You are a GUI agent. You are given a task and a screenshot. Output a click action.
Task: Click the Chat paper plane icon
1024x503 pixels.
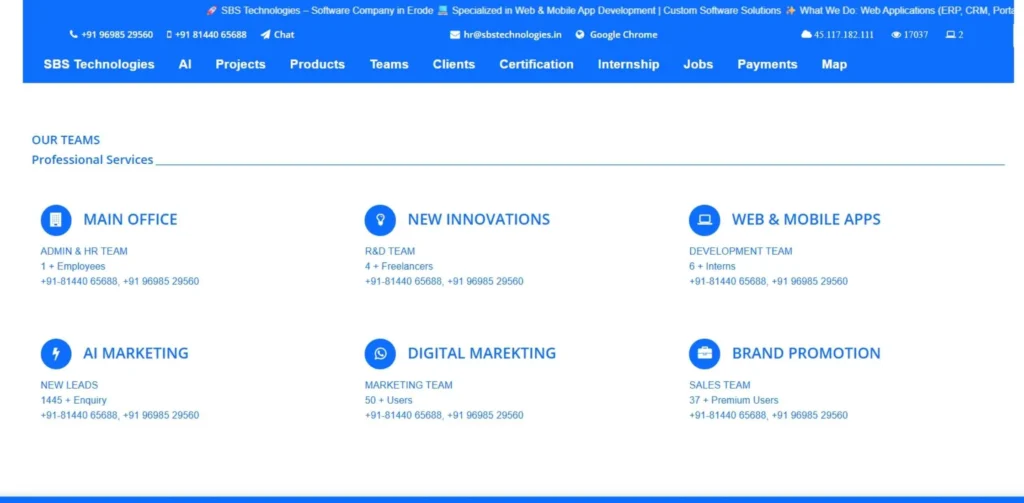[x=266, y=35]
